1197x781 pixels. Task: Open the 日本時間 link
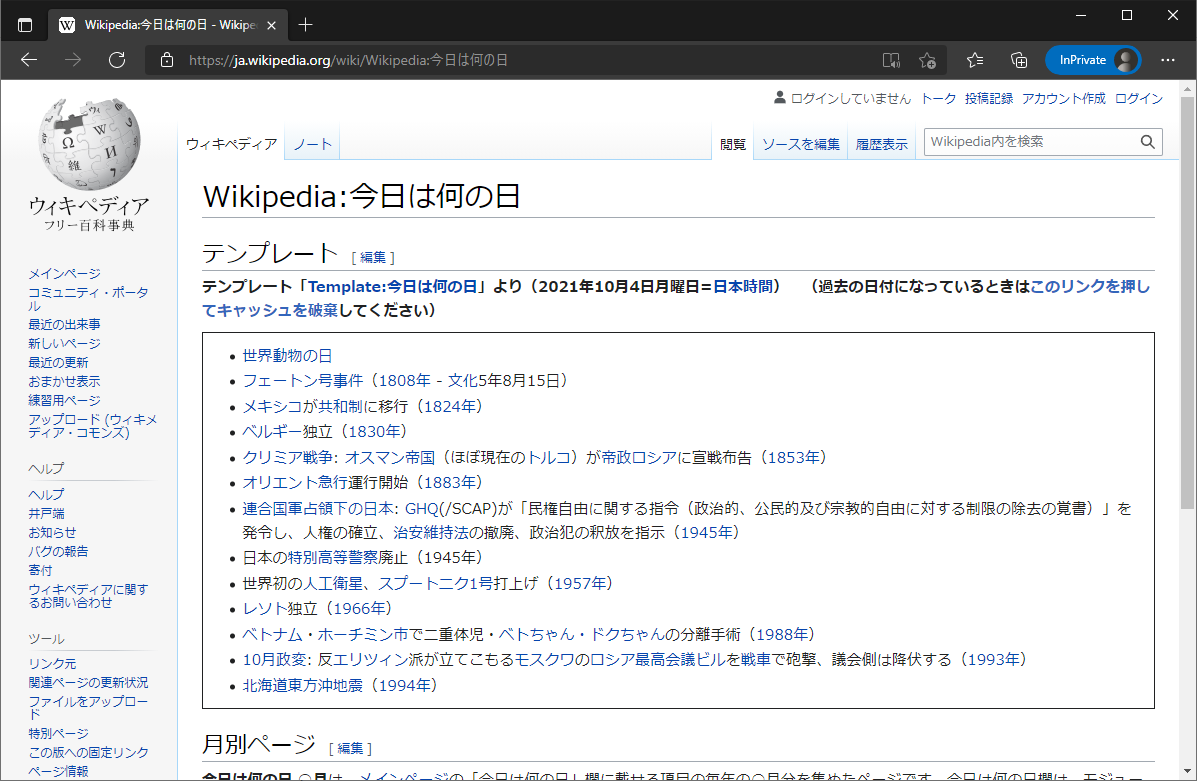(743, 287)
